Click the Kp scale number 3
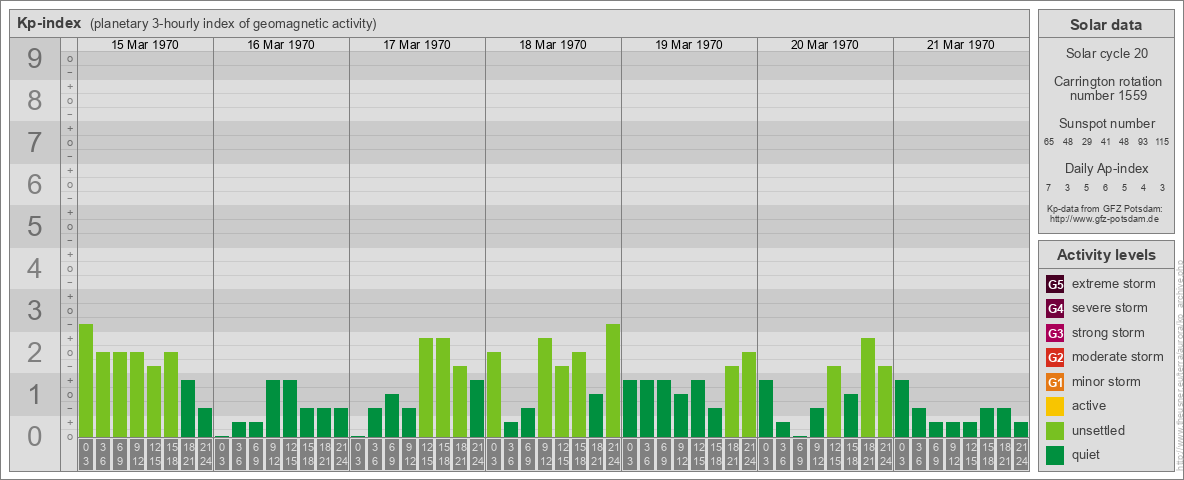Viewport: 1184px width, 480px height. click(35, 310)
